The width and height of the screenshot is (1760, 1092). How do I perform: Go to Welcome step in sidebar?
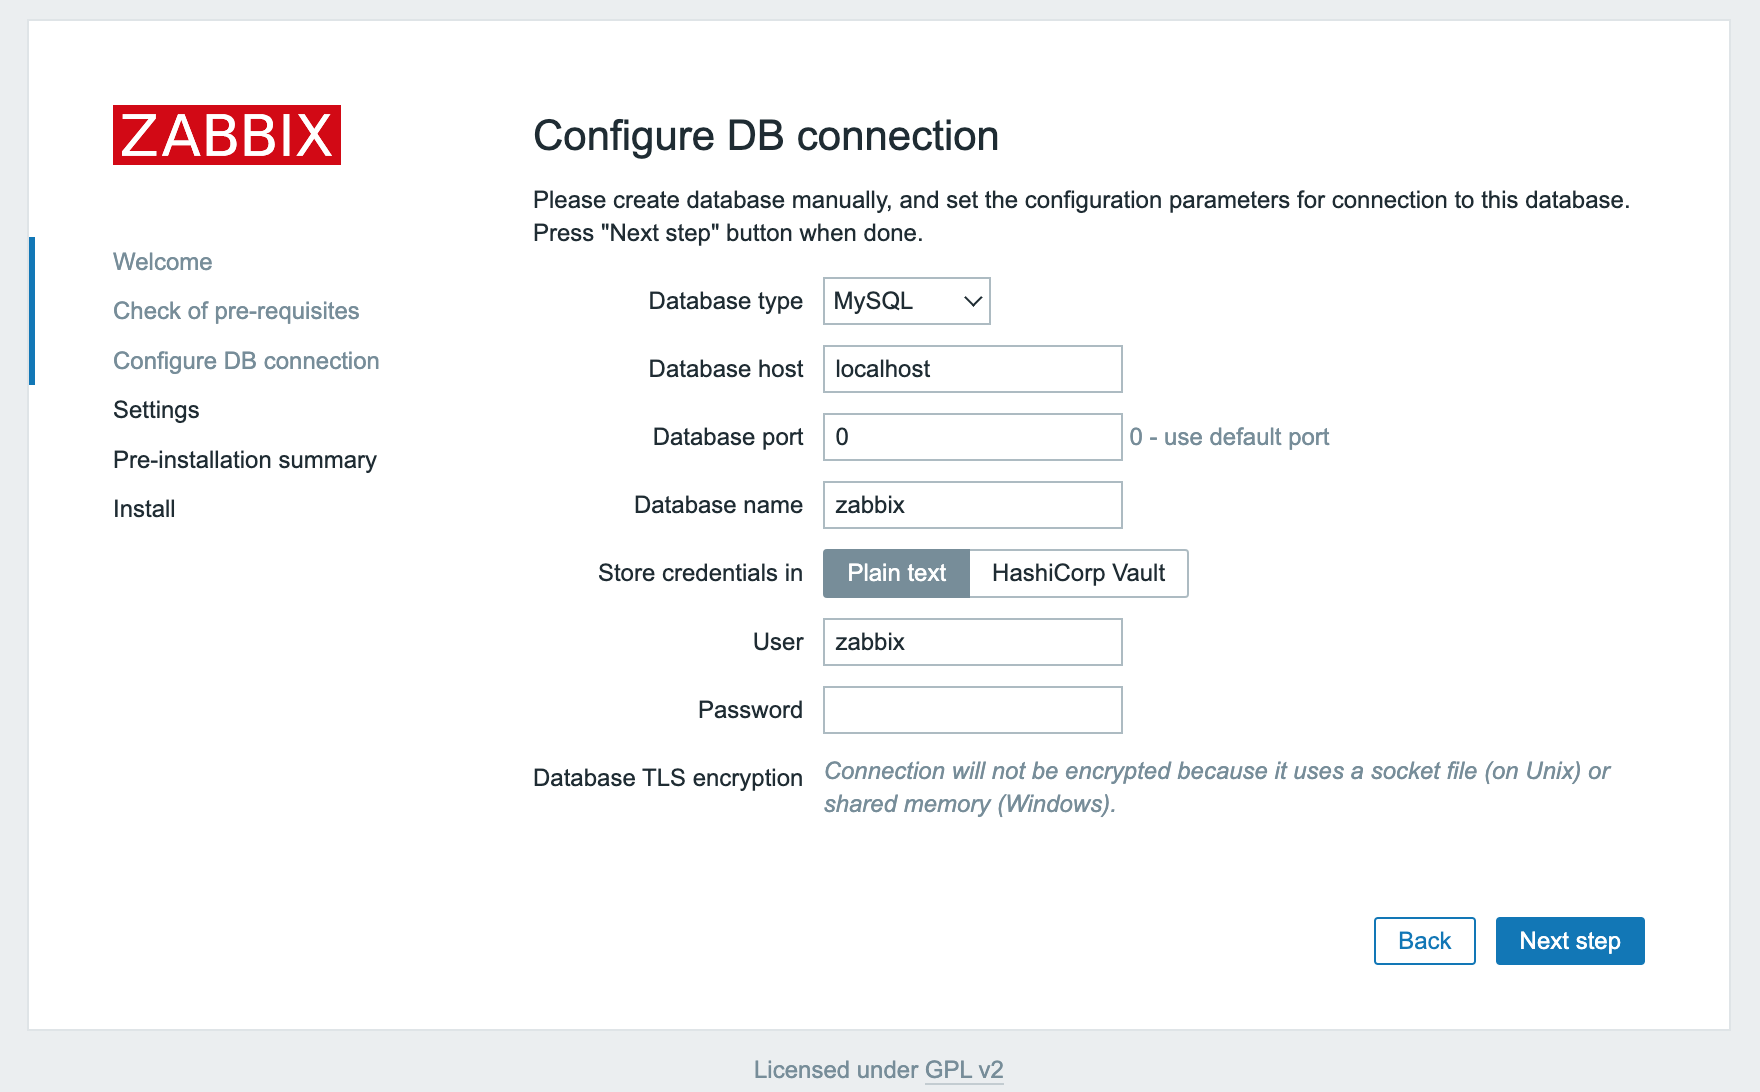coord(163,262)
